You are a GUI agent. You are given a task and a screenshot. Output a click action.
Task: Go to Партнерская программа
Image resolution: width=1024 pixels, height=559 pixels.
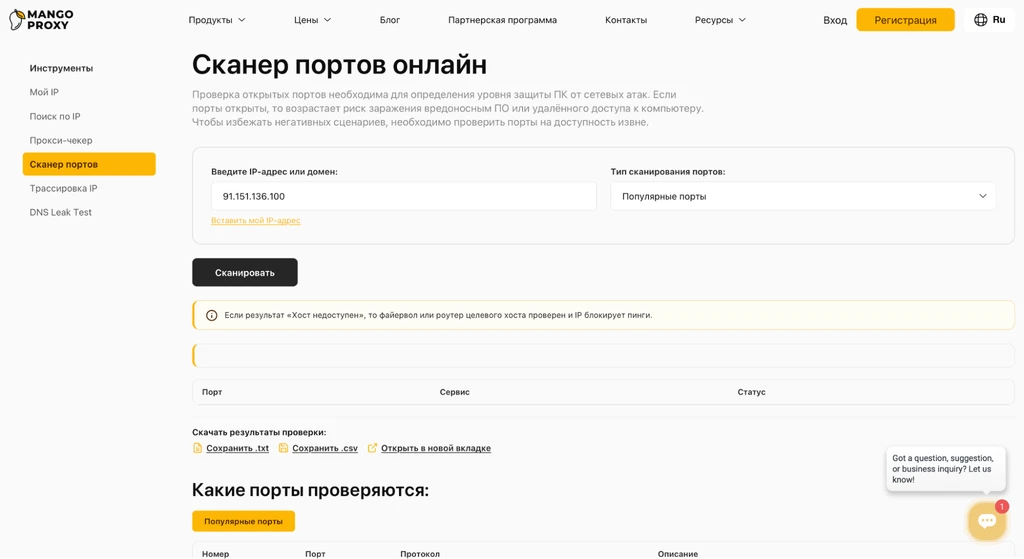[x=502, y=20]
